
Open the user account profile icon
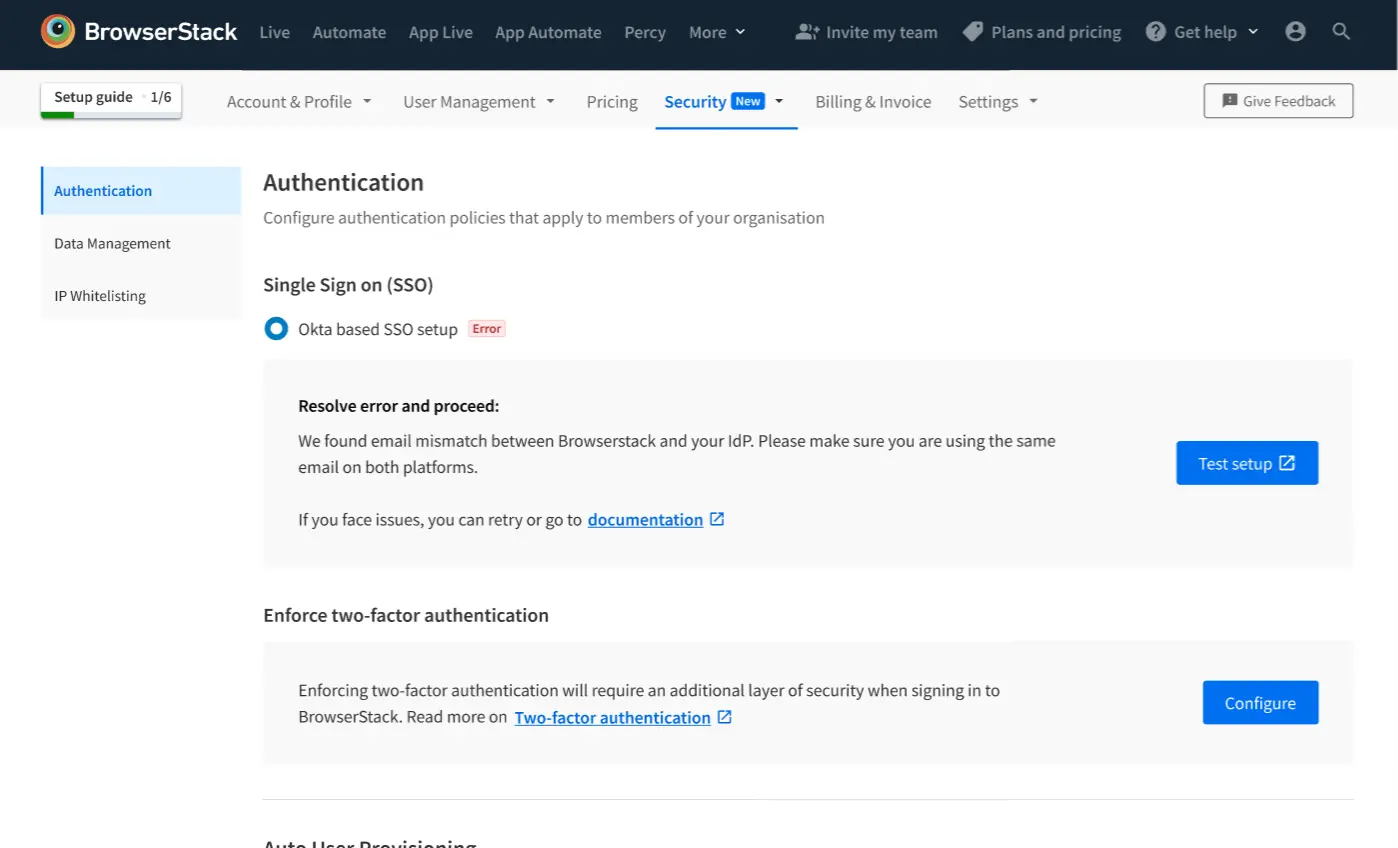pos(1295,32)
